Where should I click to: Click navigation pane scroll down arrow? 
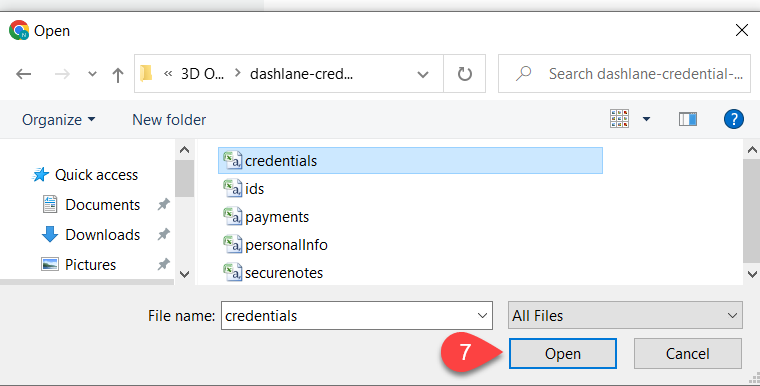[184, 274]
